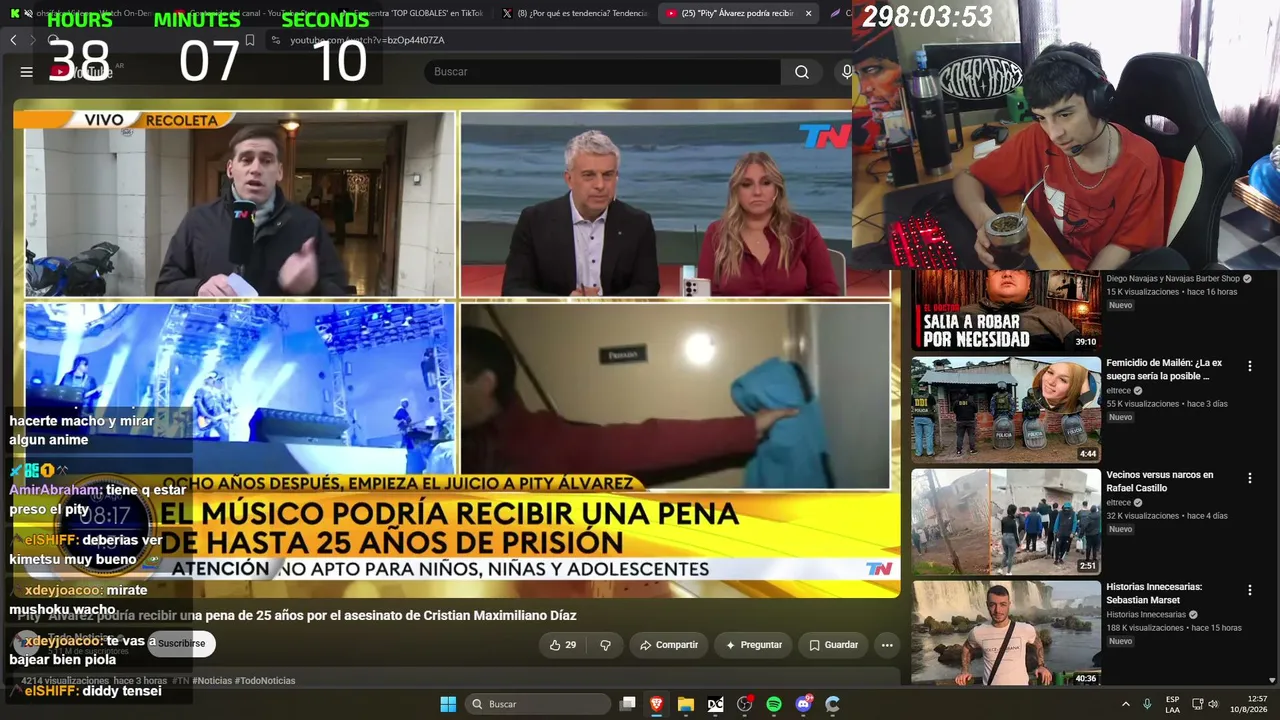Screen dimensions: 1280x720
Task: Click the Windows taskbar Buscar search box
Action: coord(538,704)
